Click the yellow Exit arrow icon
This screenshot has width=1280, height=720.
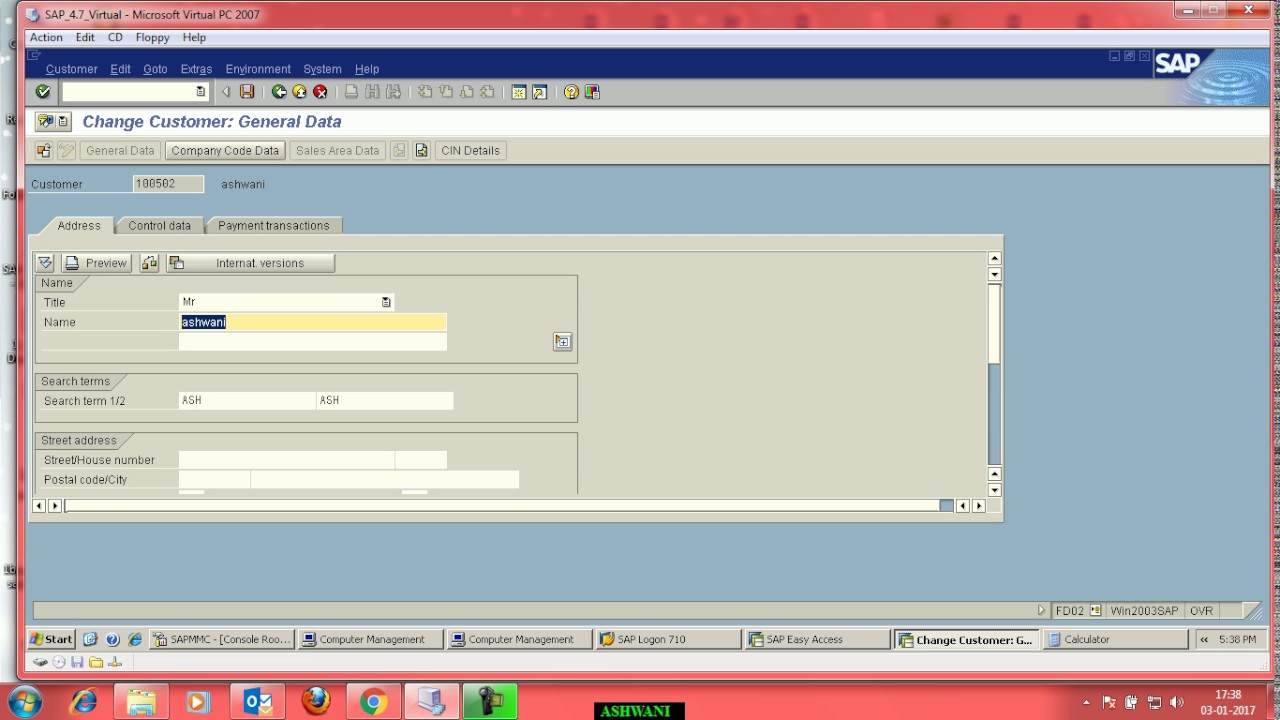299,92
